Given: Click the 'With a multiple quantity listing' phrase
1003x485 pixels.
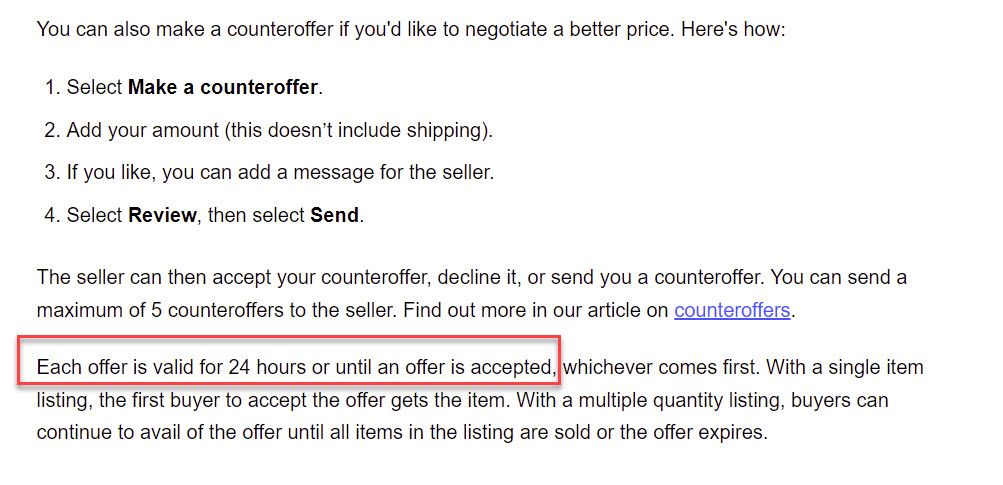Looking at the screenshot, I should pyautogui.click(x=651, y=401).
